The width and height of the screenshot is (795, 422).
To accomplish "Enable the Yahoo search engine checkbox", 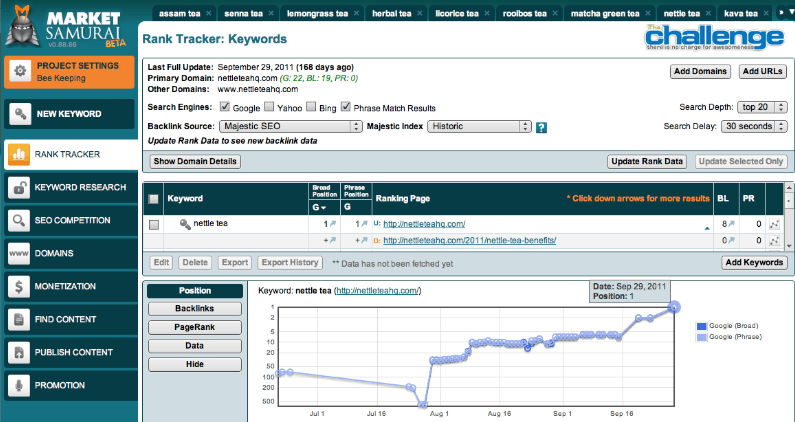I will coord(267,107).
